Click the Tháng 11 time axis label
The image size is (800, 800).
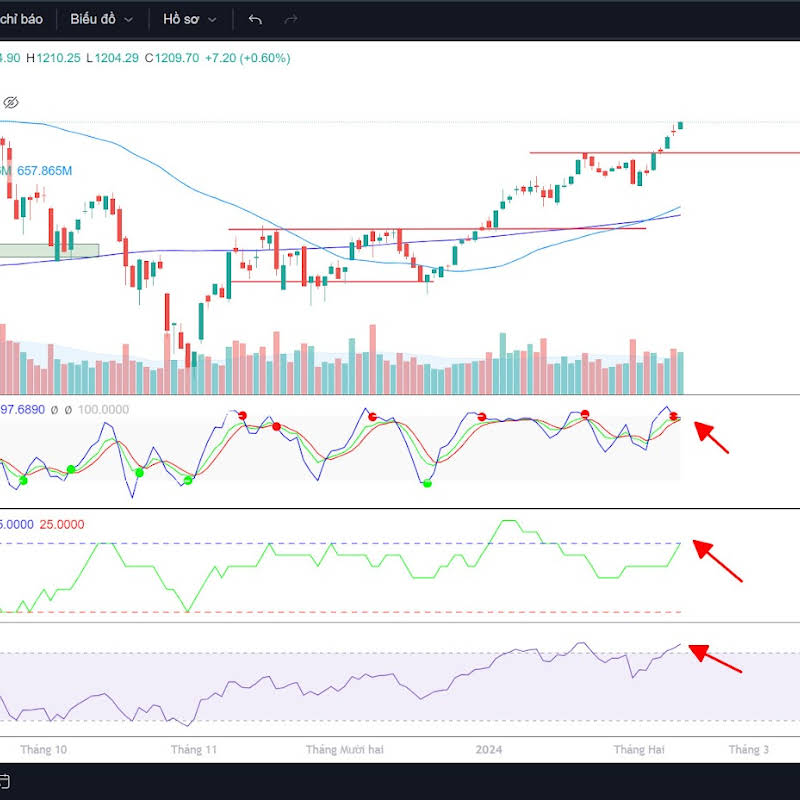pyautogui.click(x=194, y=749)
